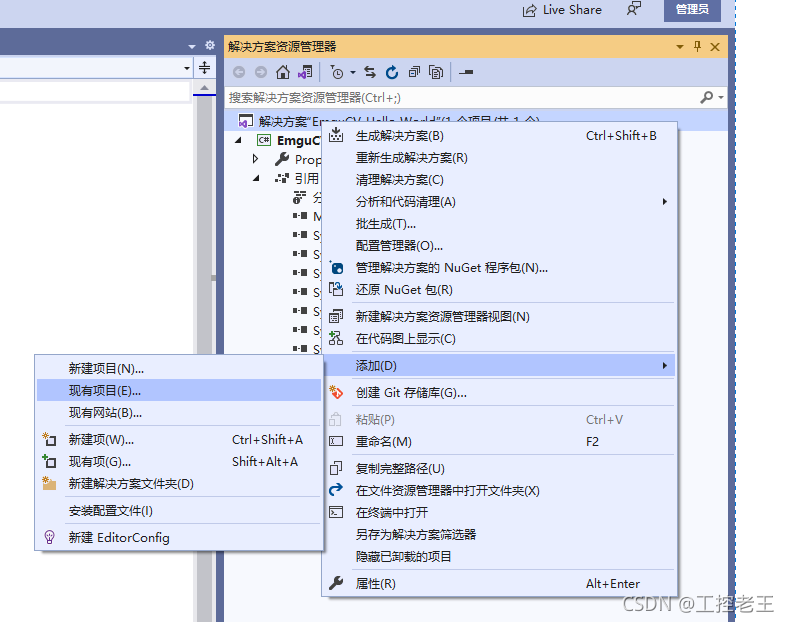Click the rename icon beside 重命名

coord(336,442)
